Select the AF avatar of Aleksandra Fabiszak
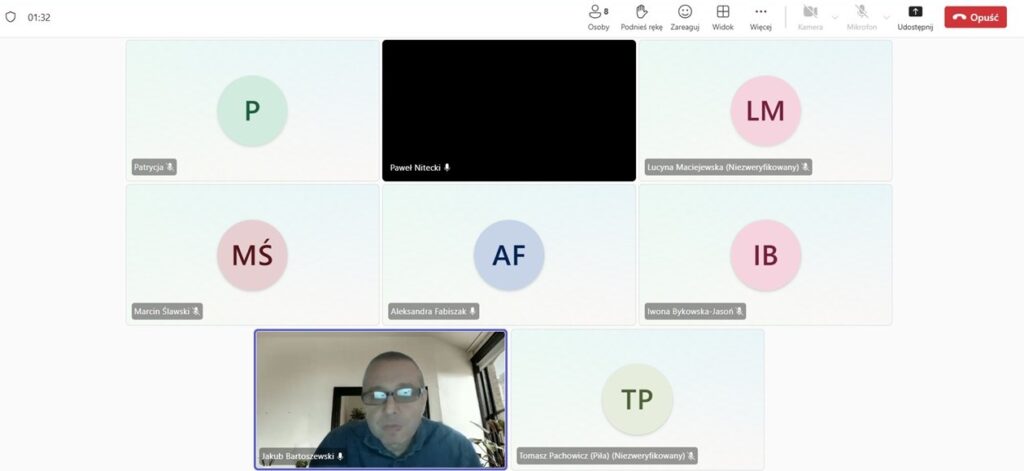 (509, 255)
